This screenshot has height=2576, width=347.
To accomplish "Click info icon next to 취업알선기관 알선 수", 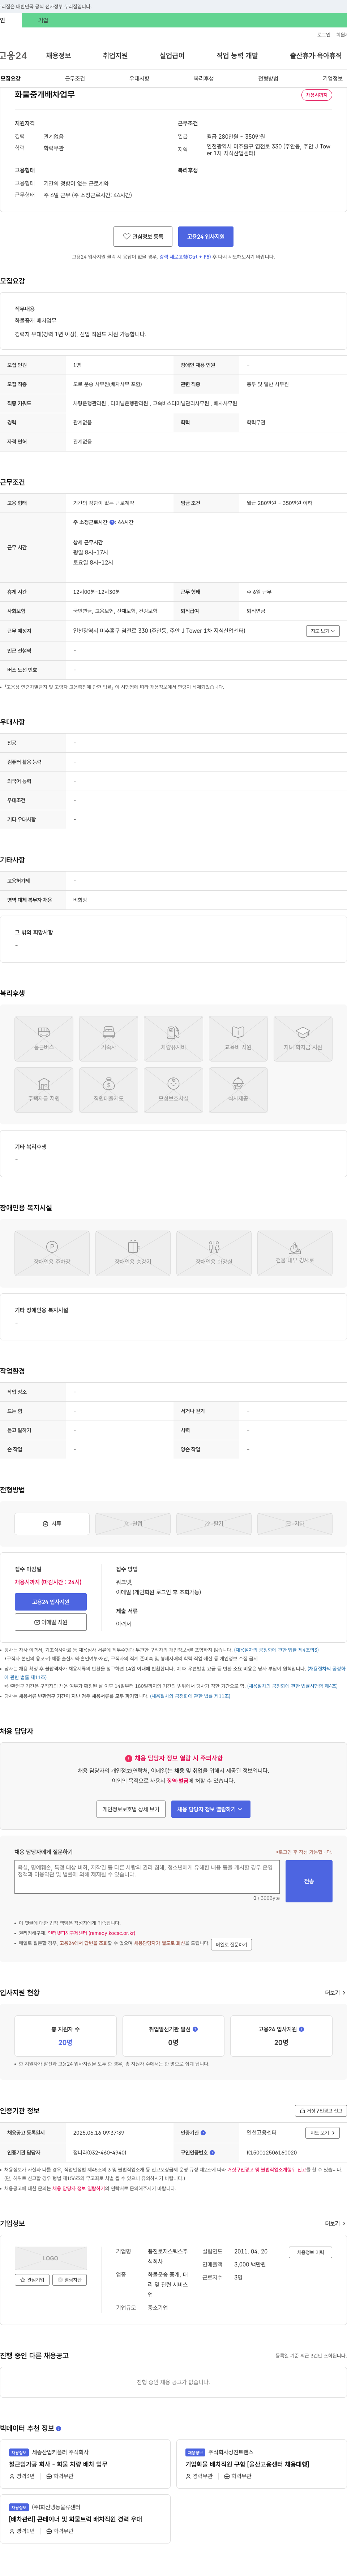I will coord(195,2029).
